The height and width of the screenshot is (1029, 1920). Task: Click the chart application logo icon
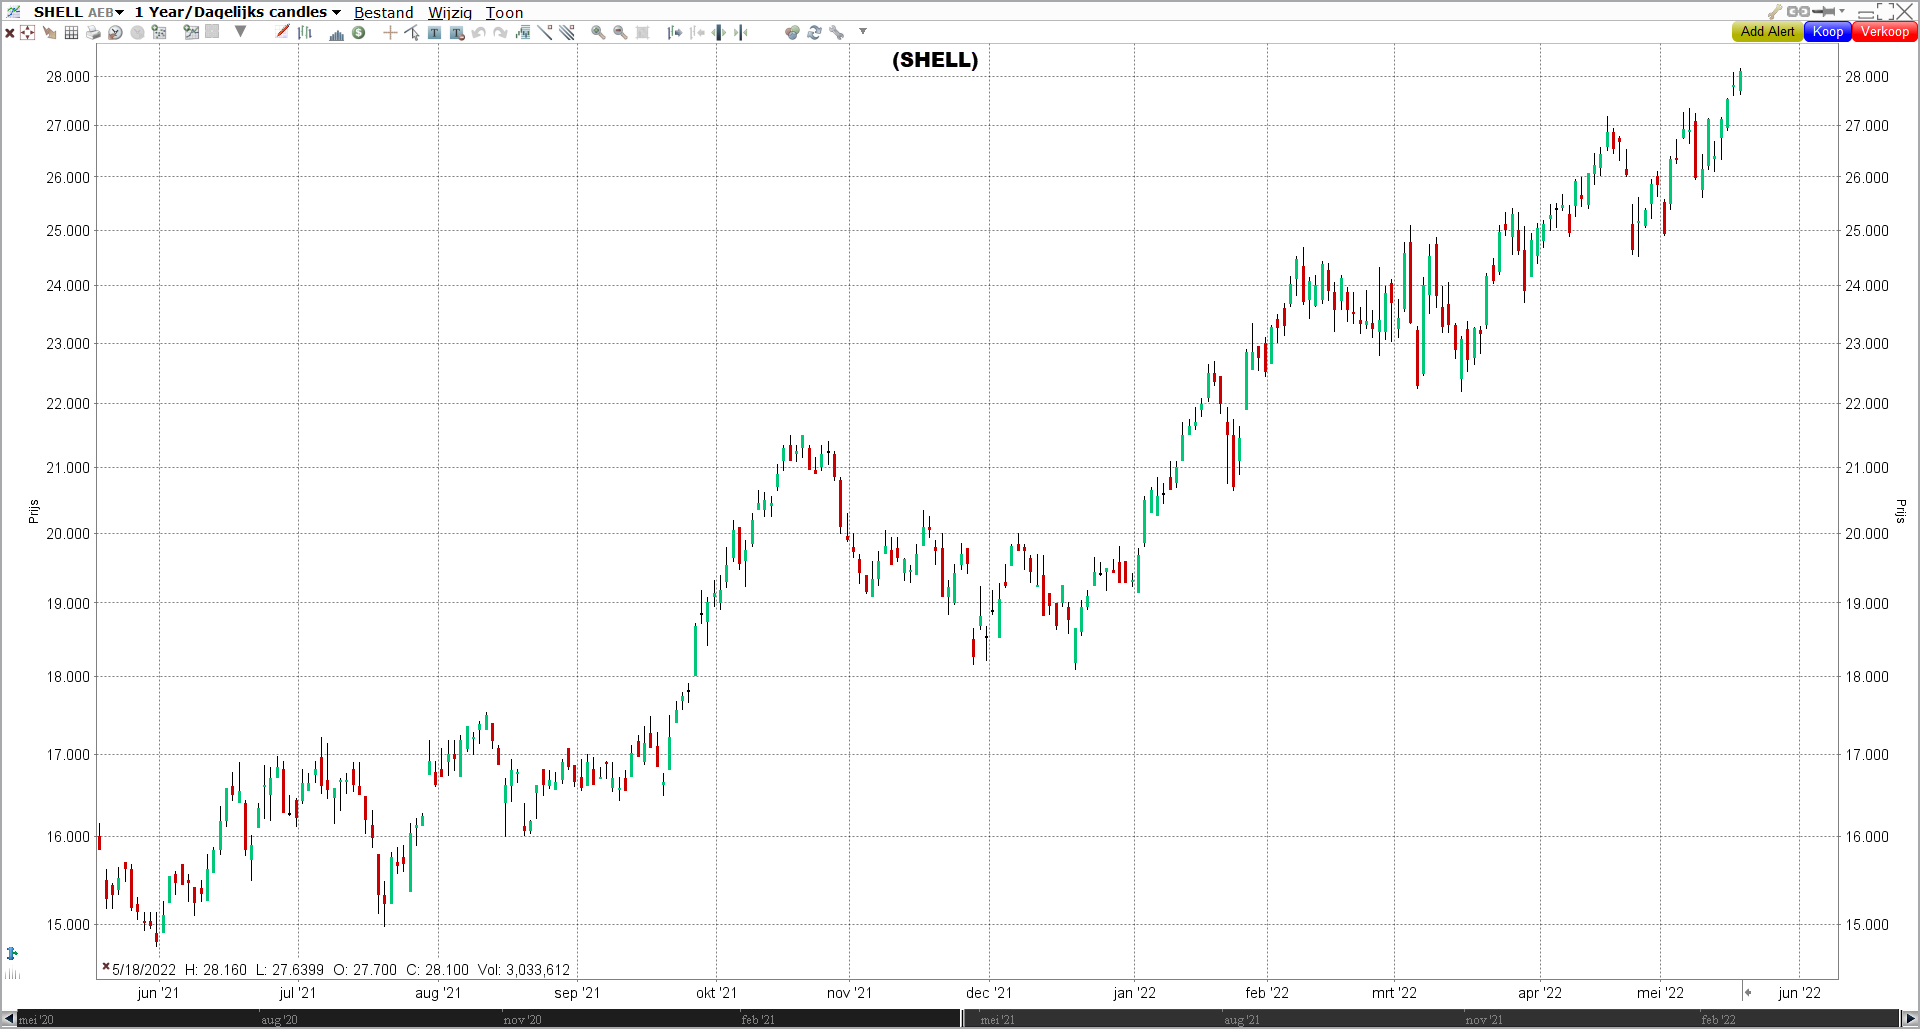(x=13, y=11)
